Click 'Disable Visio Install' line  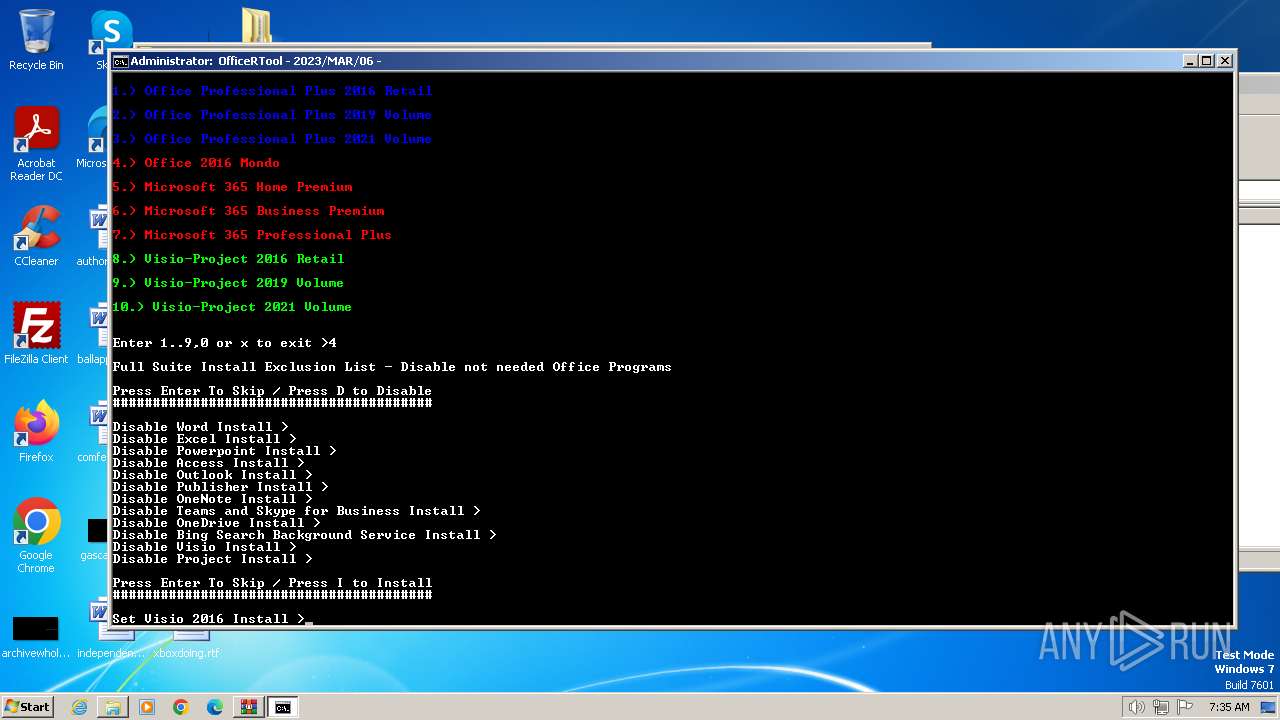[204, 547]
